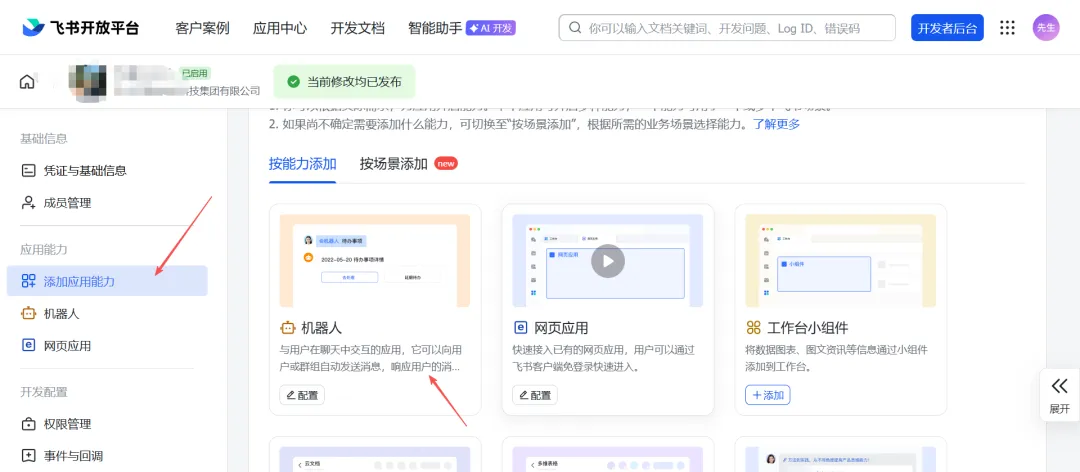Click 添加 on the 工作台小组件 card
1080x472 pixels.
coord(767,395)
